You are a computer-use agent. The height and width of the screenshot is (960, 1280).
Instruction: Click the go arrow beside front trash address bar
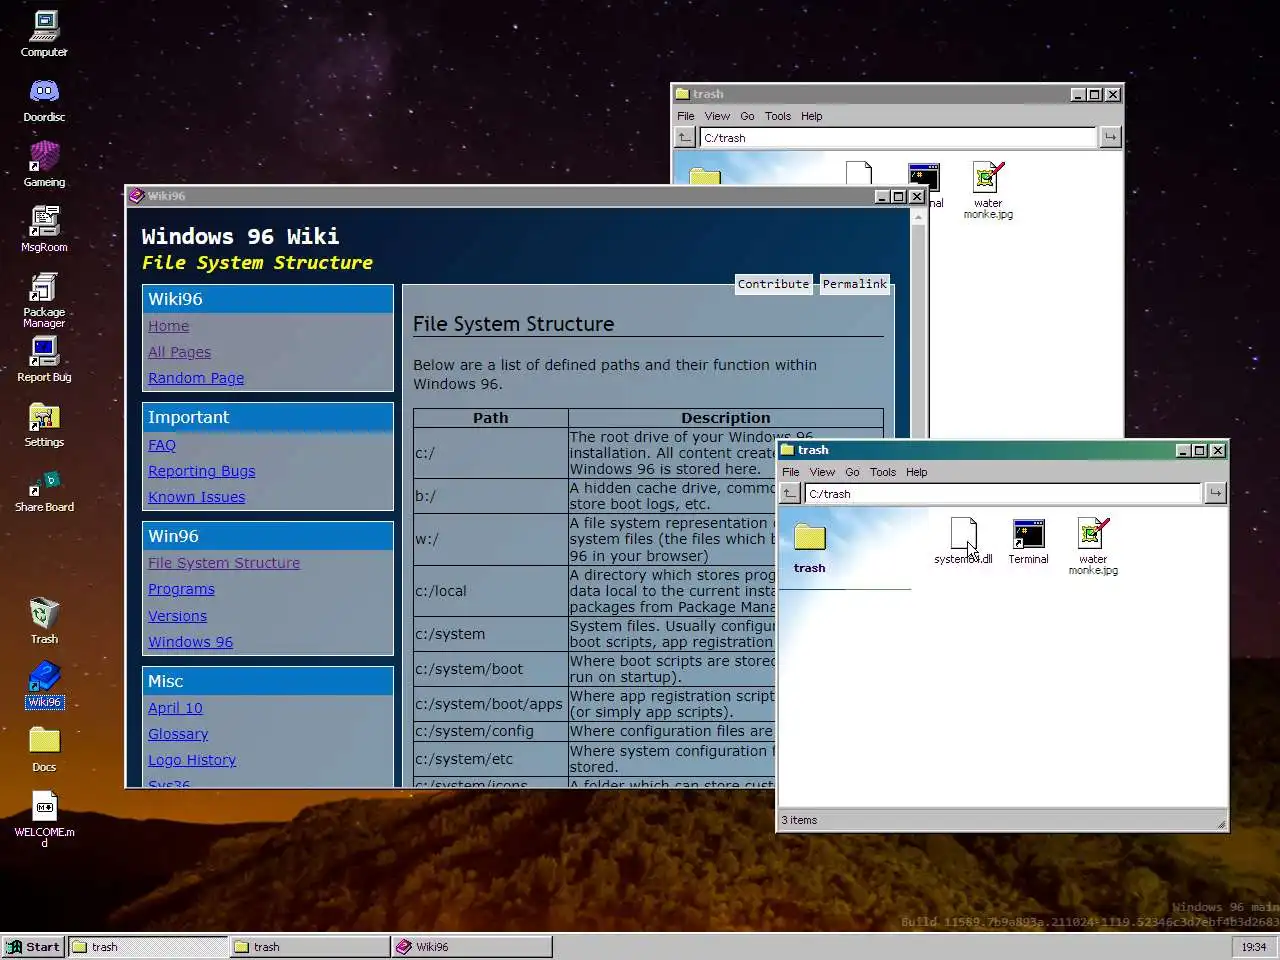[x=1215, y=493]
